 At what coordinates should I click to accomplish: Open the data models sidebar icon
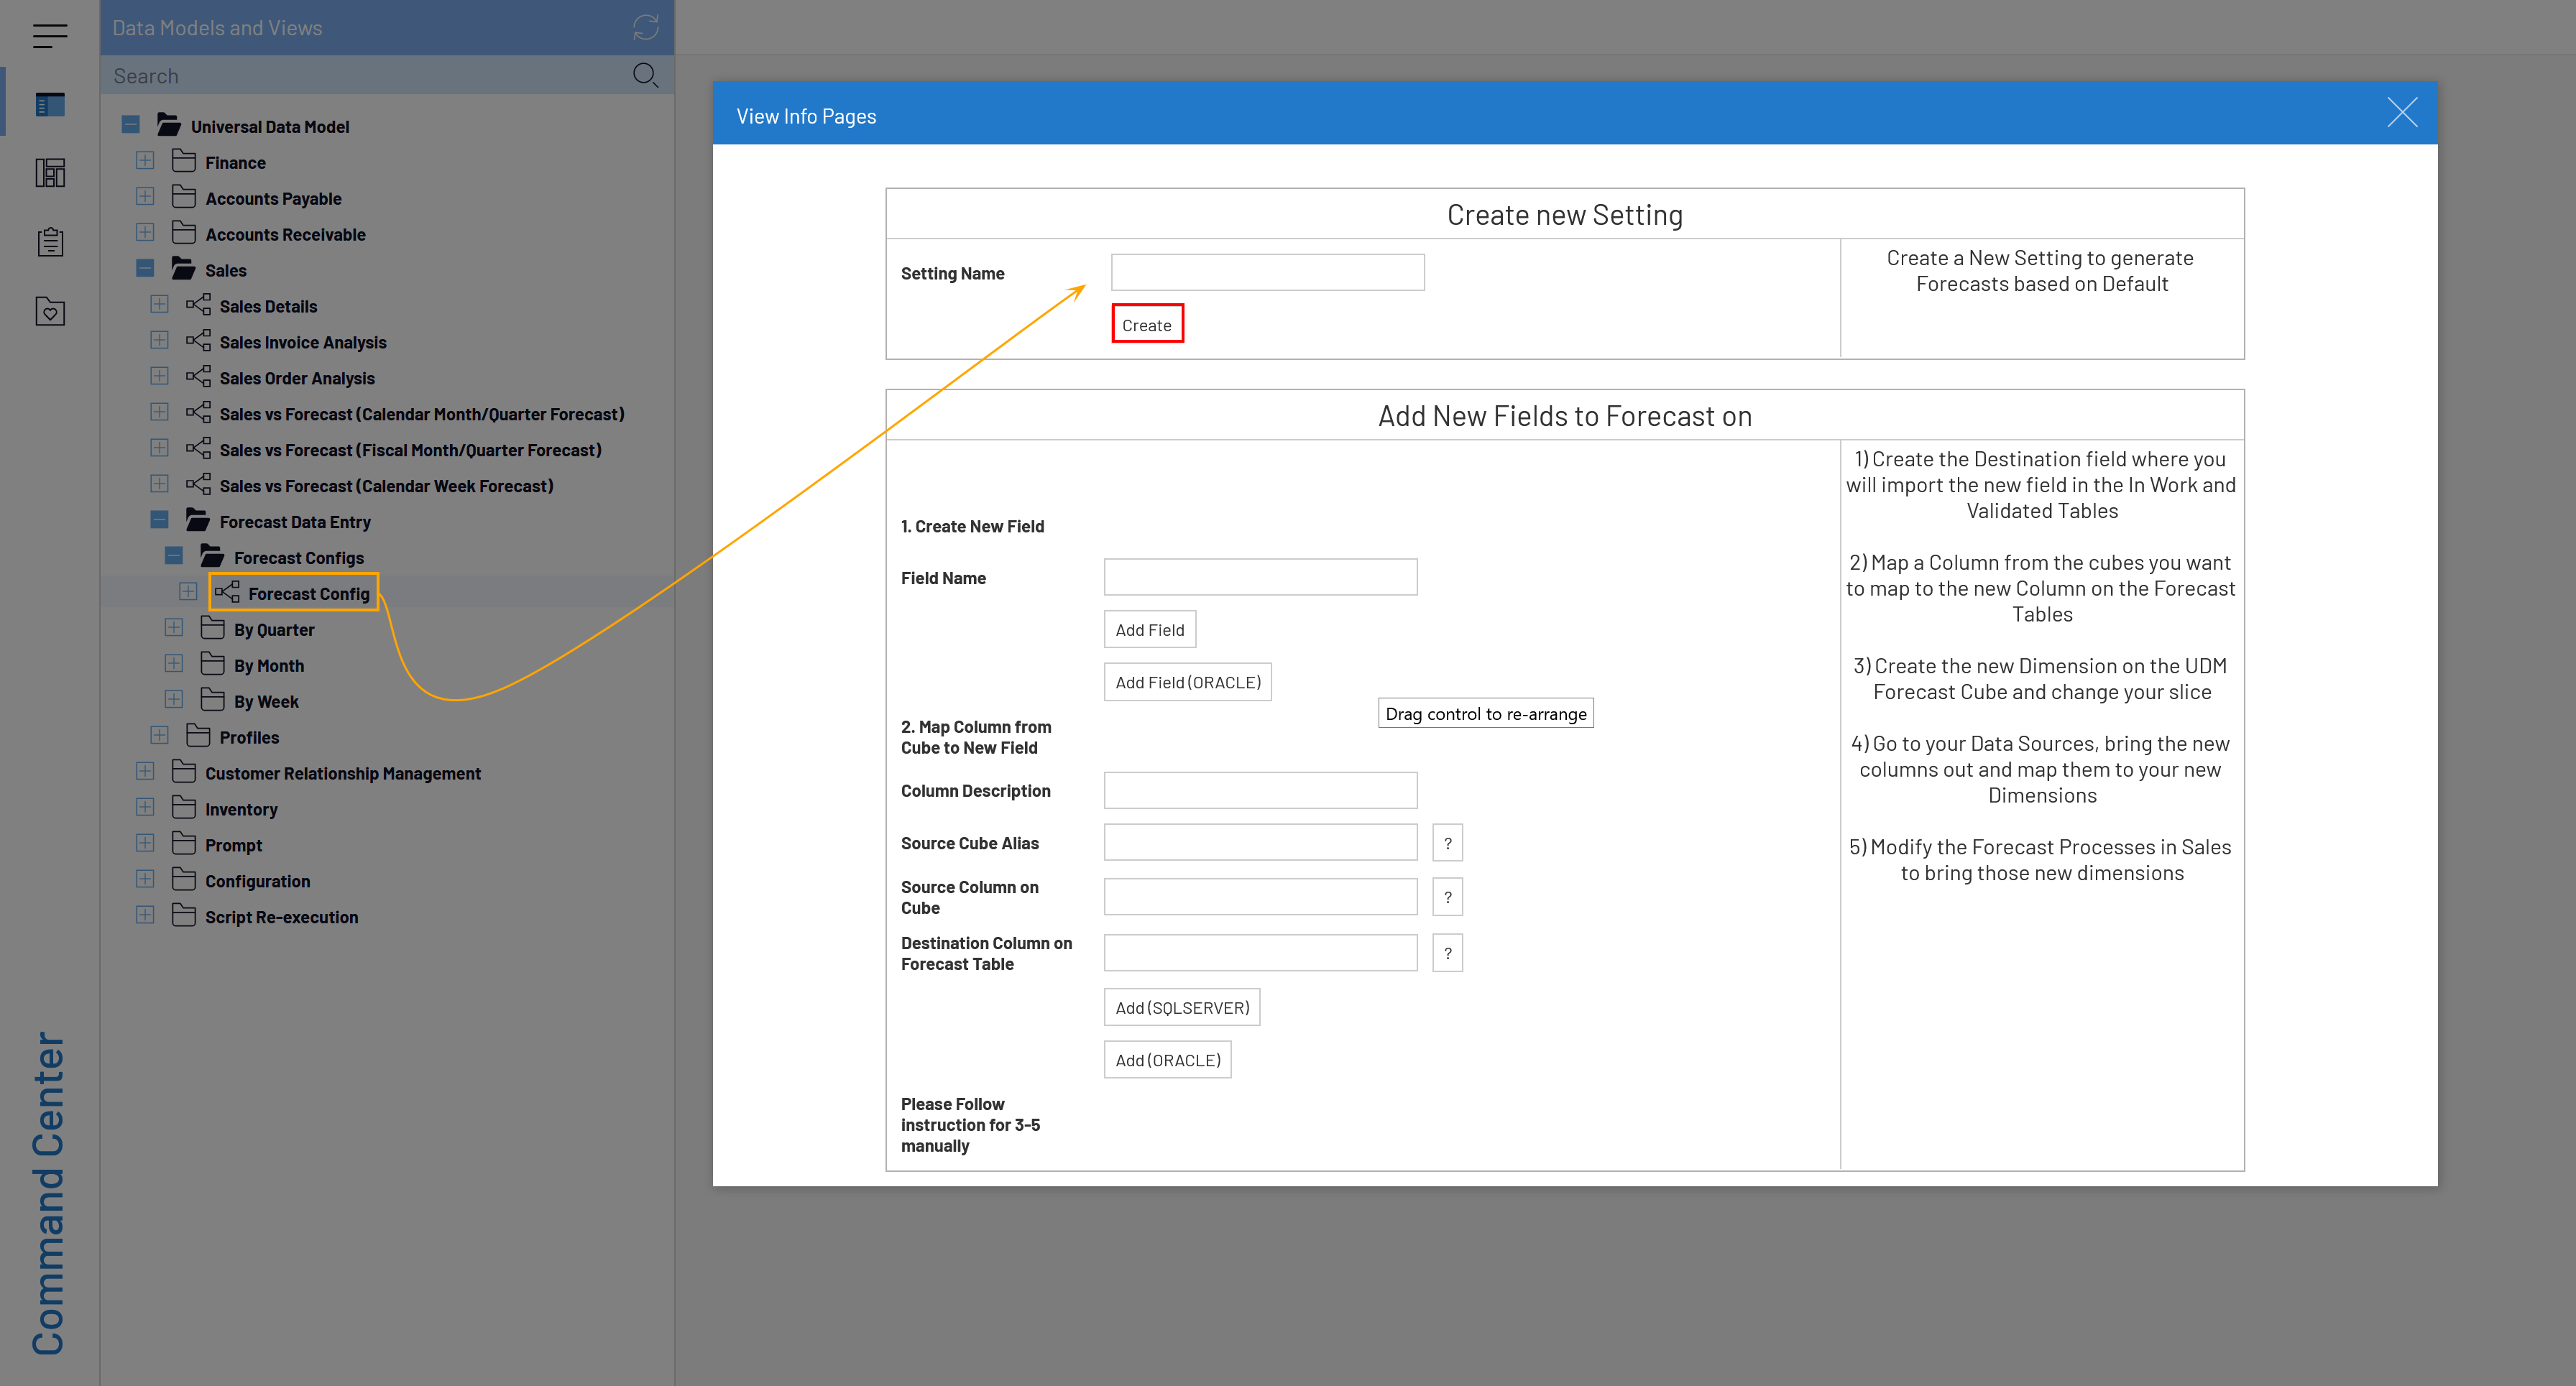[x=49, y=104]
